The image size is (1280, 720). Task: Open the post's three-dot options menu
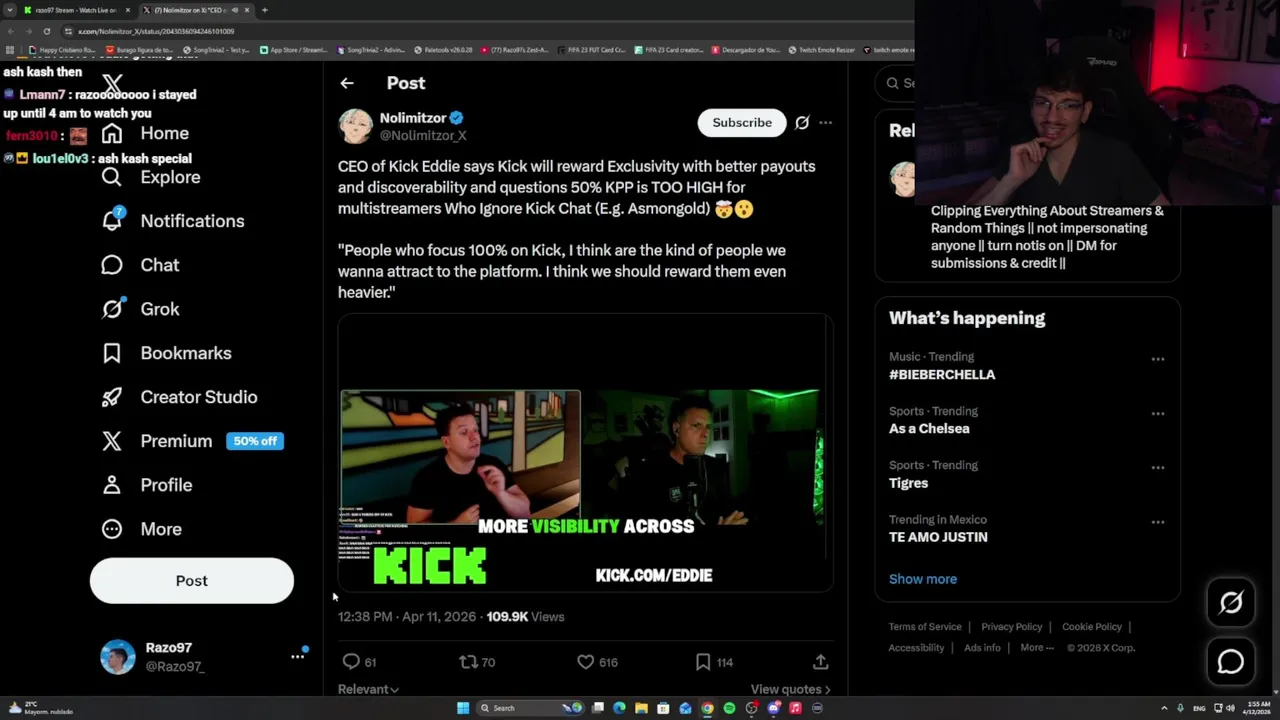click(x=825, y=122)
